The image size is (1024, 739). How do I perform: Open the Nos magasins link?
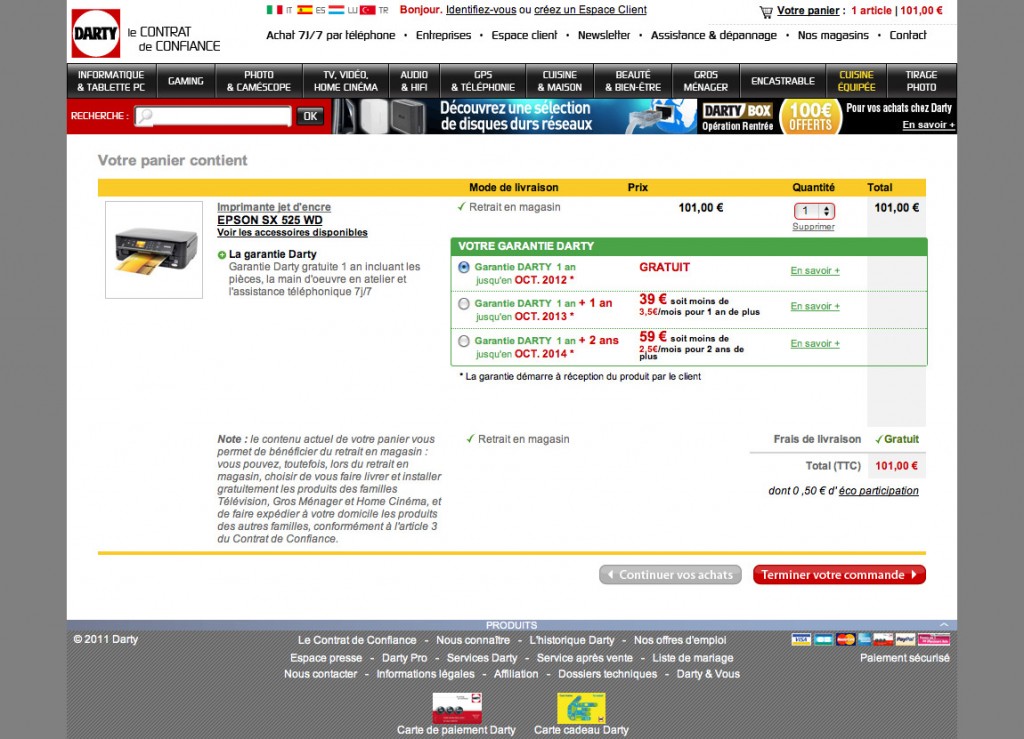[x=833, y=35]
